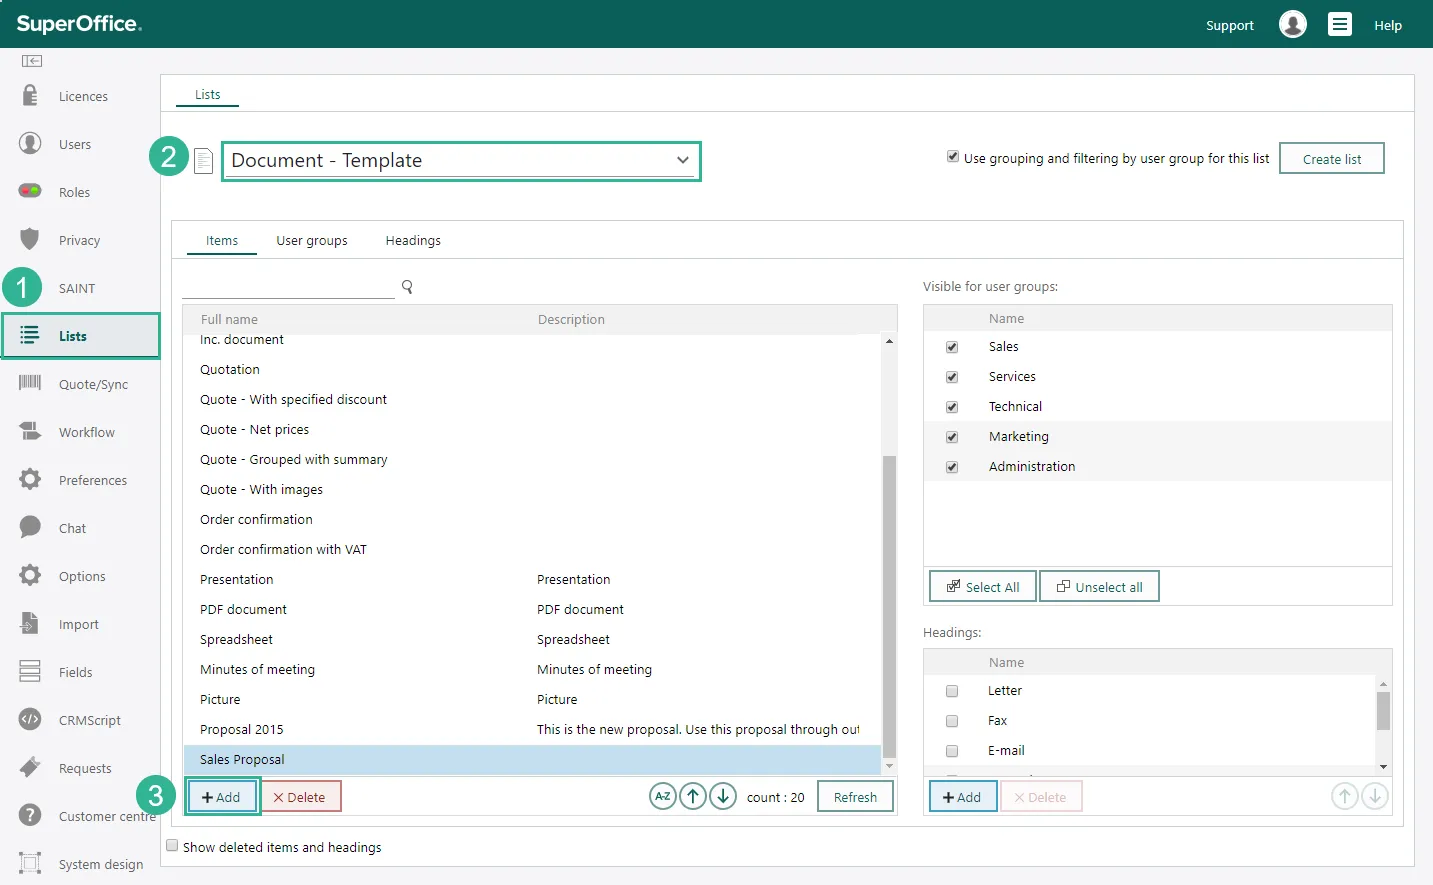
Task: Switch to the Headings tab
Action: (x=413, y=241)
